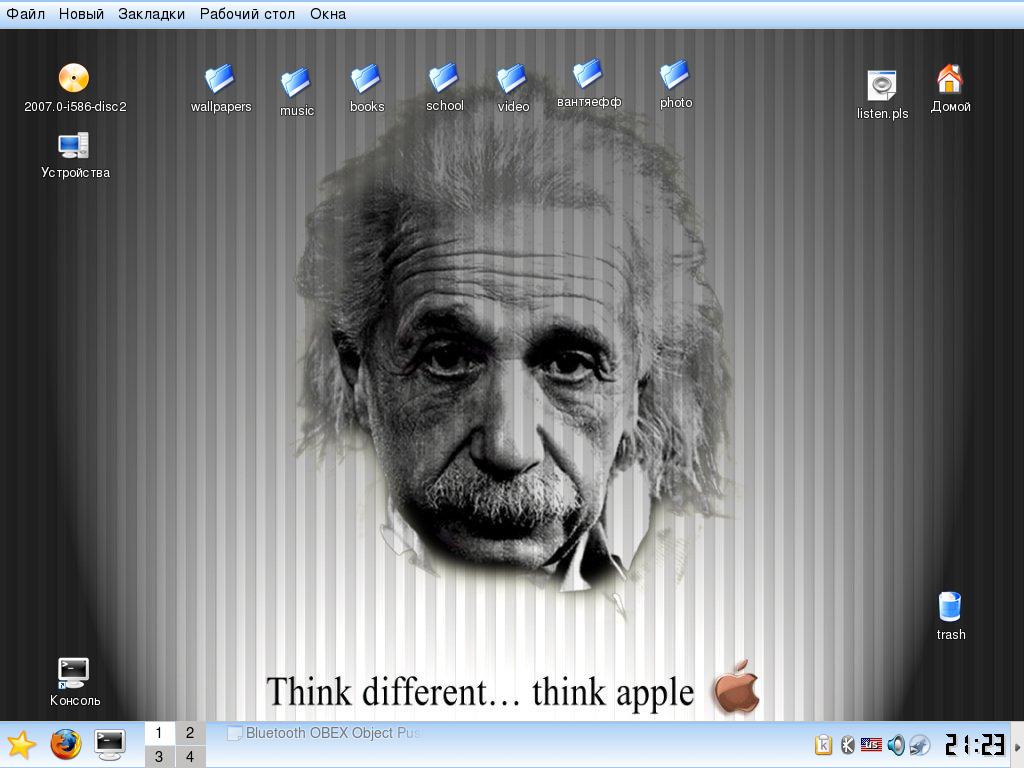The image size is (1024, 768).
Task: Expand the panel hide arrow
Action: tap(1017, 745)
